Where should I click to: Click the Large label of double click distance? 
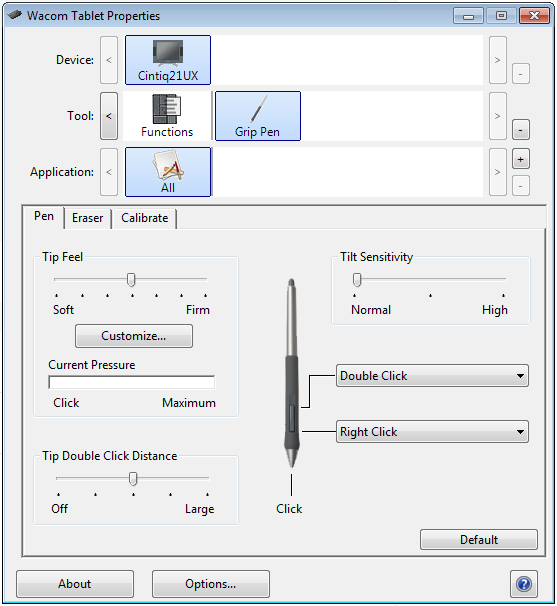[x=199, y=509]
